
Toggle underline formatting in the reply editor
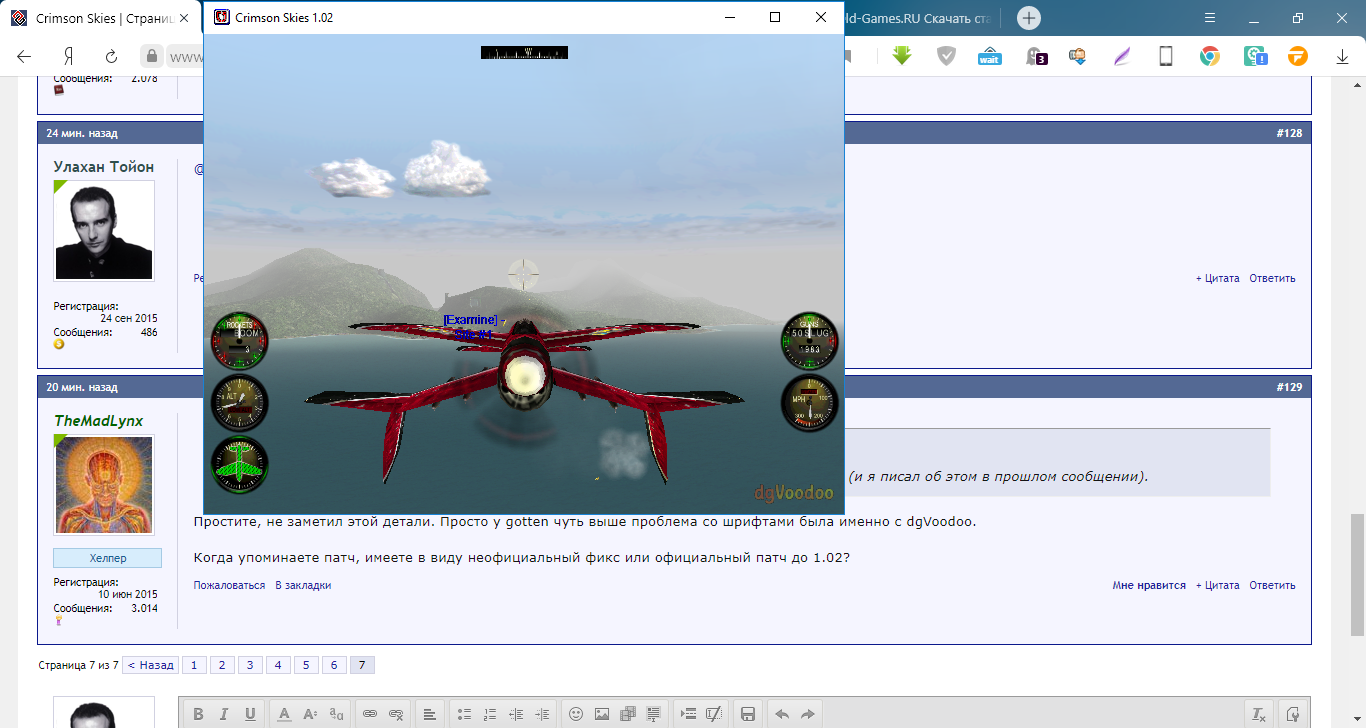pos(250,714)
